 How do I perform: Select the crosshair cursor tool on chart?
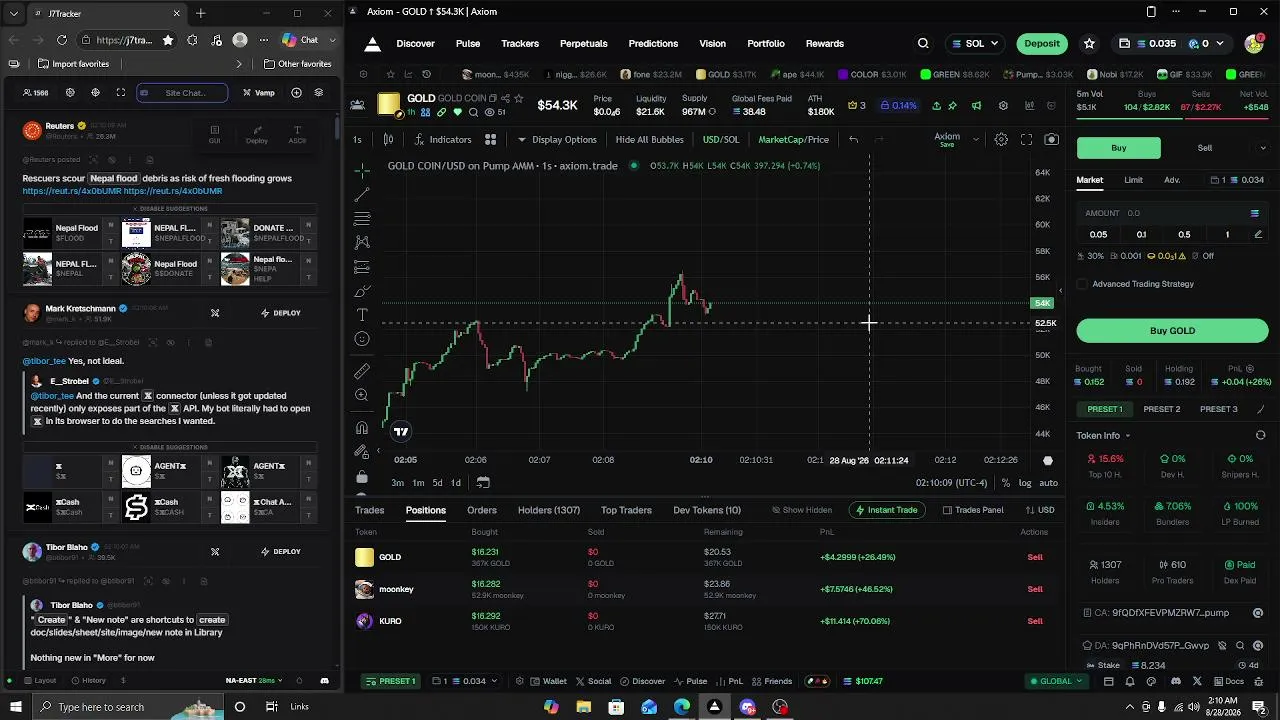click(x=362, y=170)
